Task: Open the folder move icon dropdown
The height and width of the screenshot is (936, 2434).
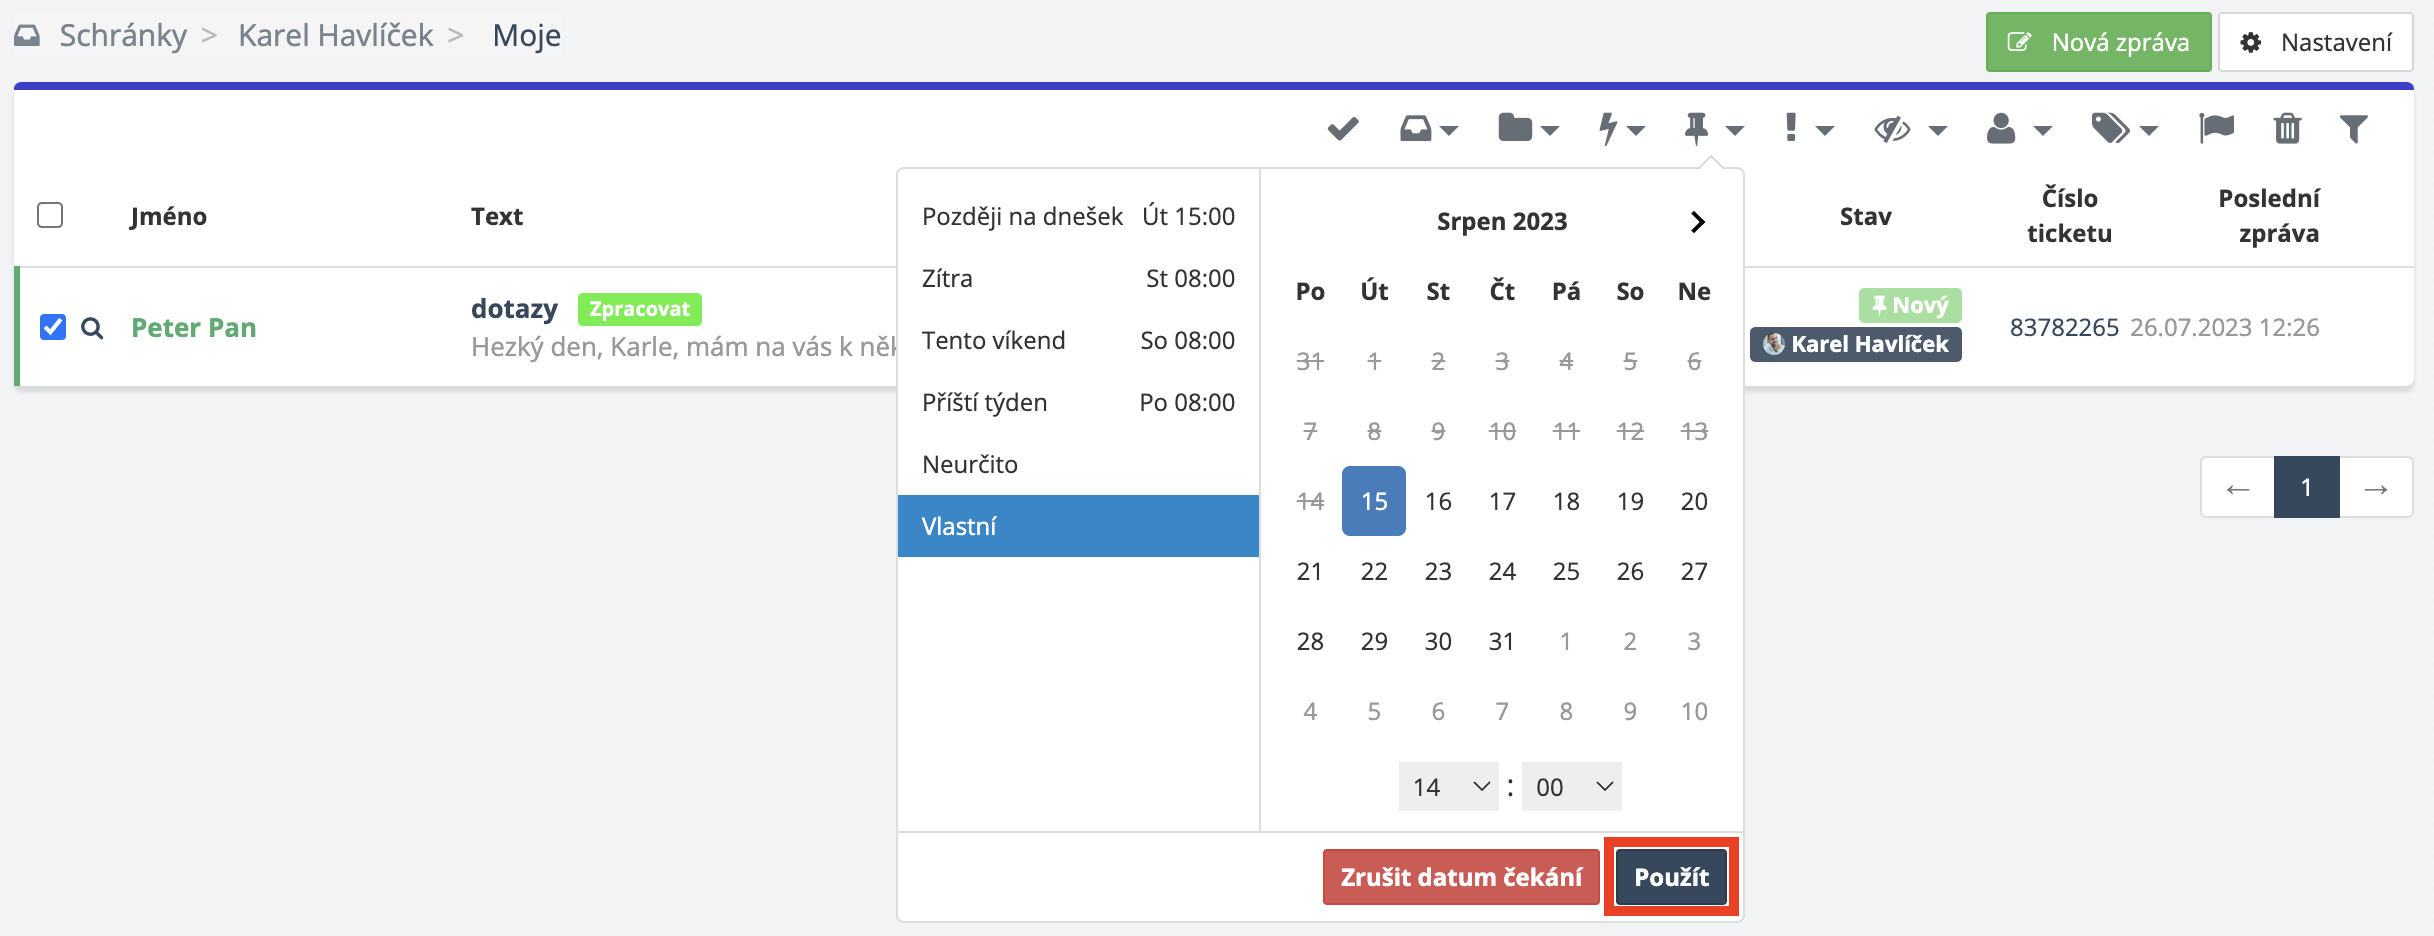Action: coord(1527,129)
